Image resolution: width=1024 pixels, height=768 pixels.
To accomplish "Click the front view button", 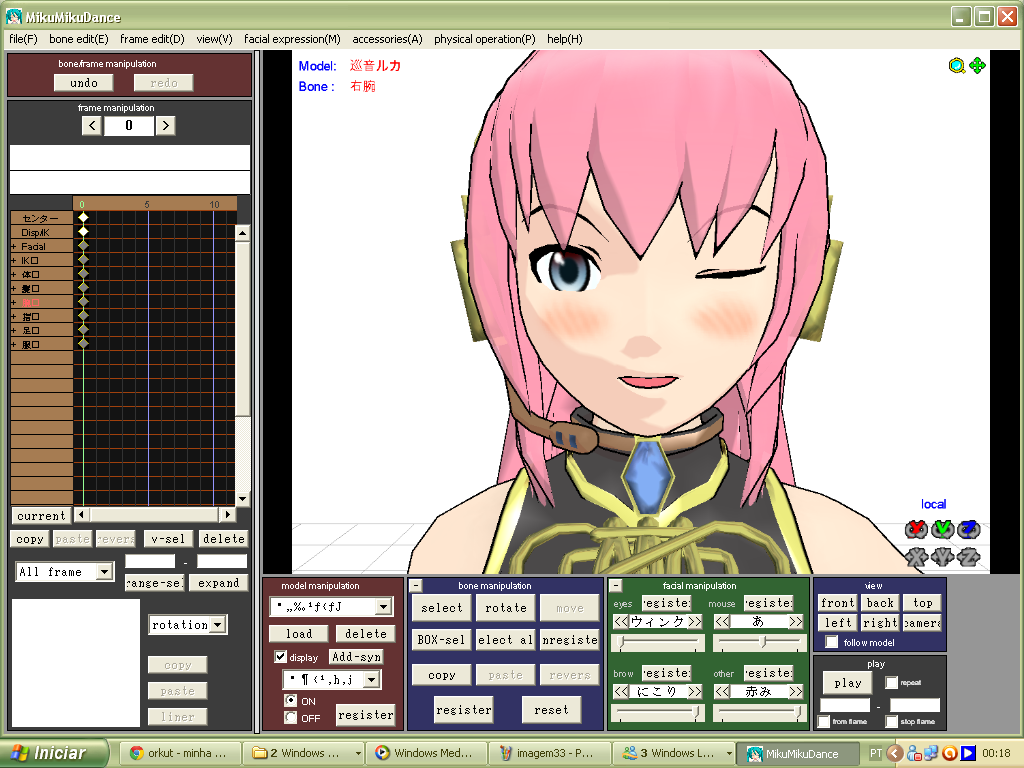I will coord(837,603).
